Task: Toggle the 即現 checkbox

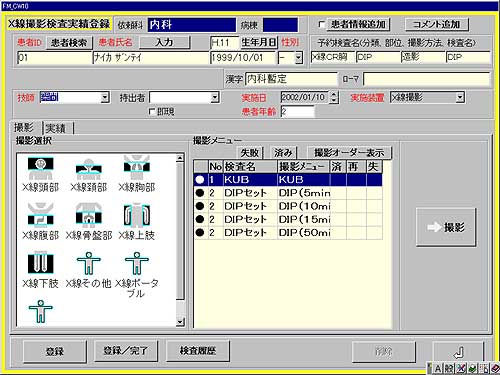Action: pos(152,111)
